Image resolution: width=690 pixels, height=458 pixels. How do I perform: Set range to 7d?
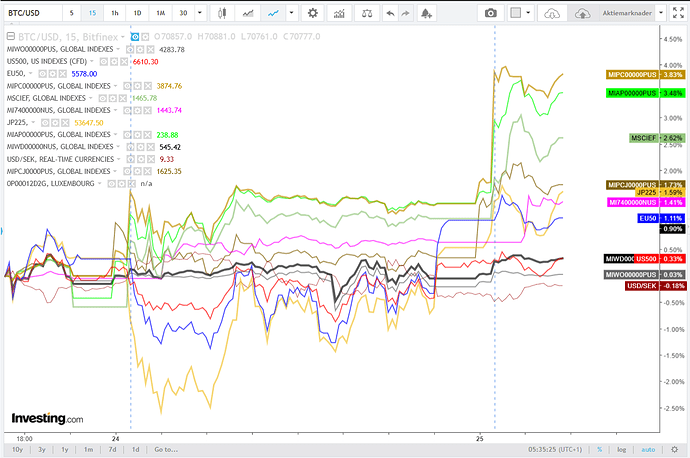point(113,449)
